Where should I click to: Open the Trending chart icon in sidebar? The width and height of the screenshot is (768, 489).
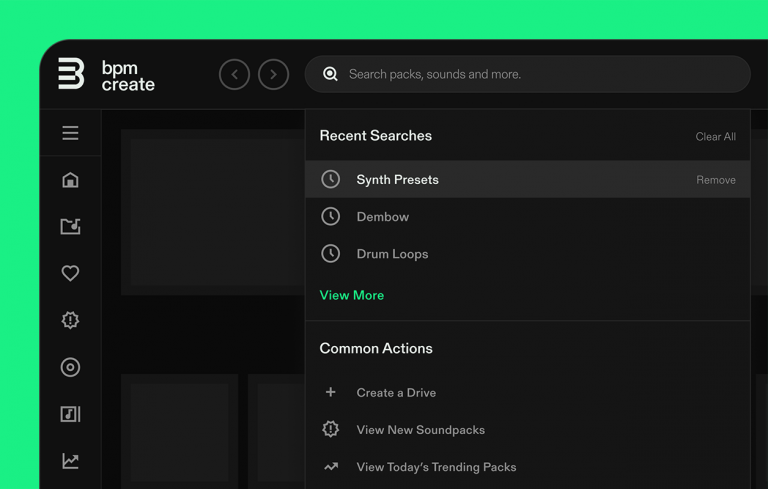point(70,461)
